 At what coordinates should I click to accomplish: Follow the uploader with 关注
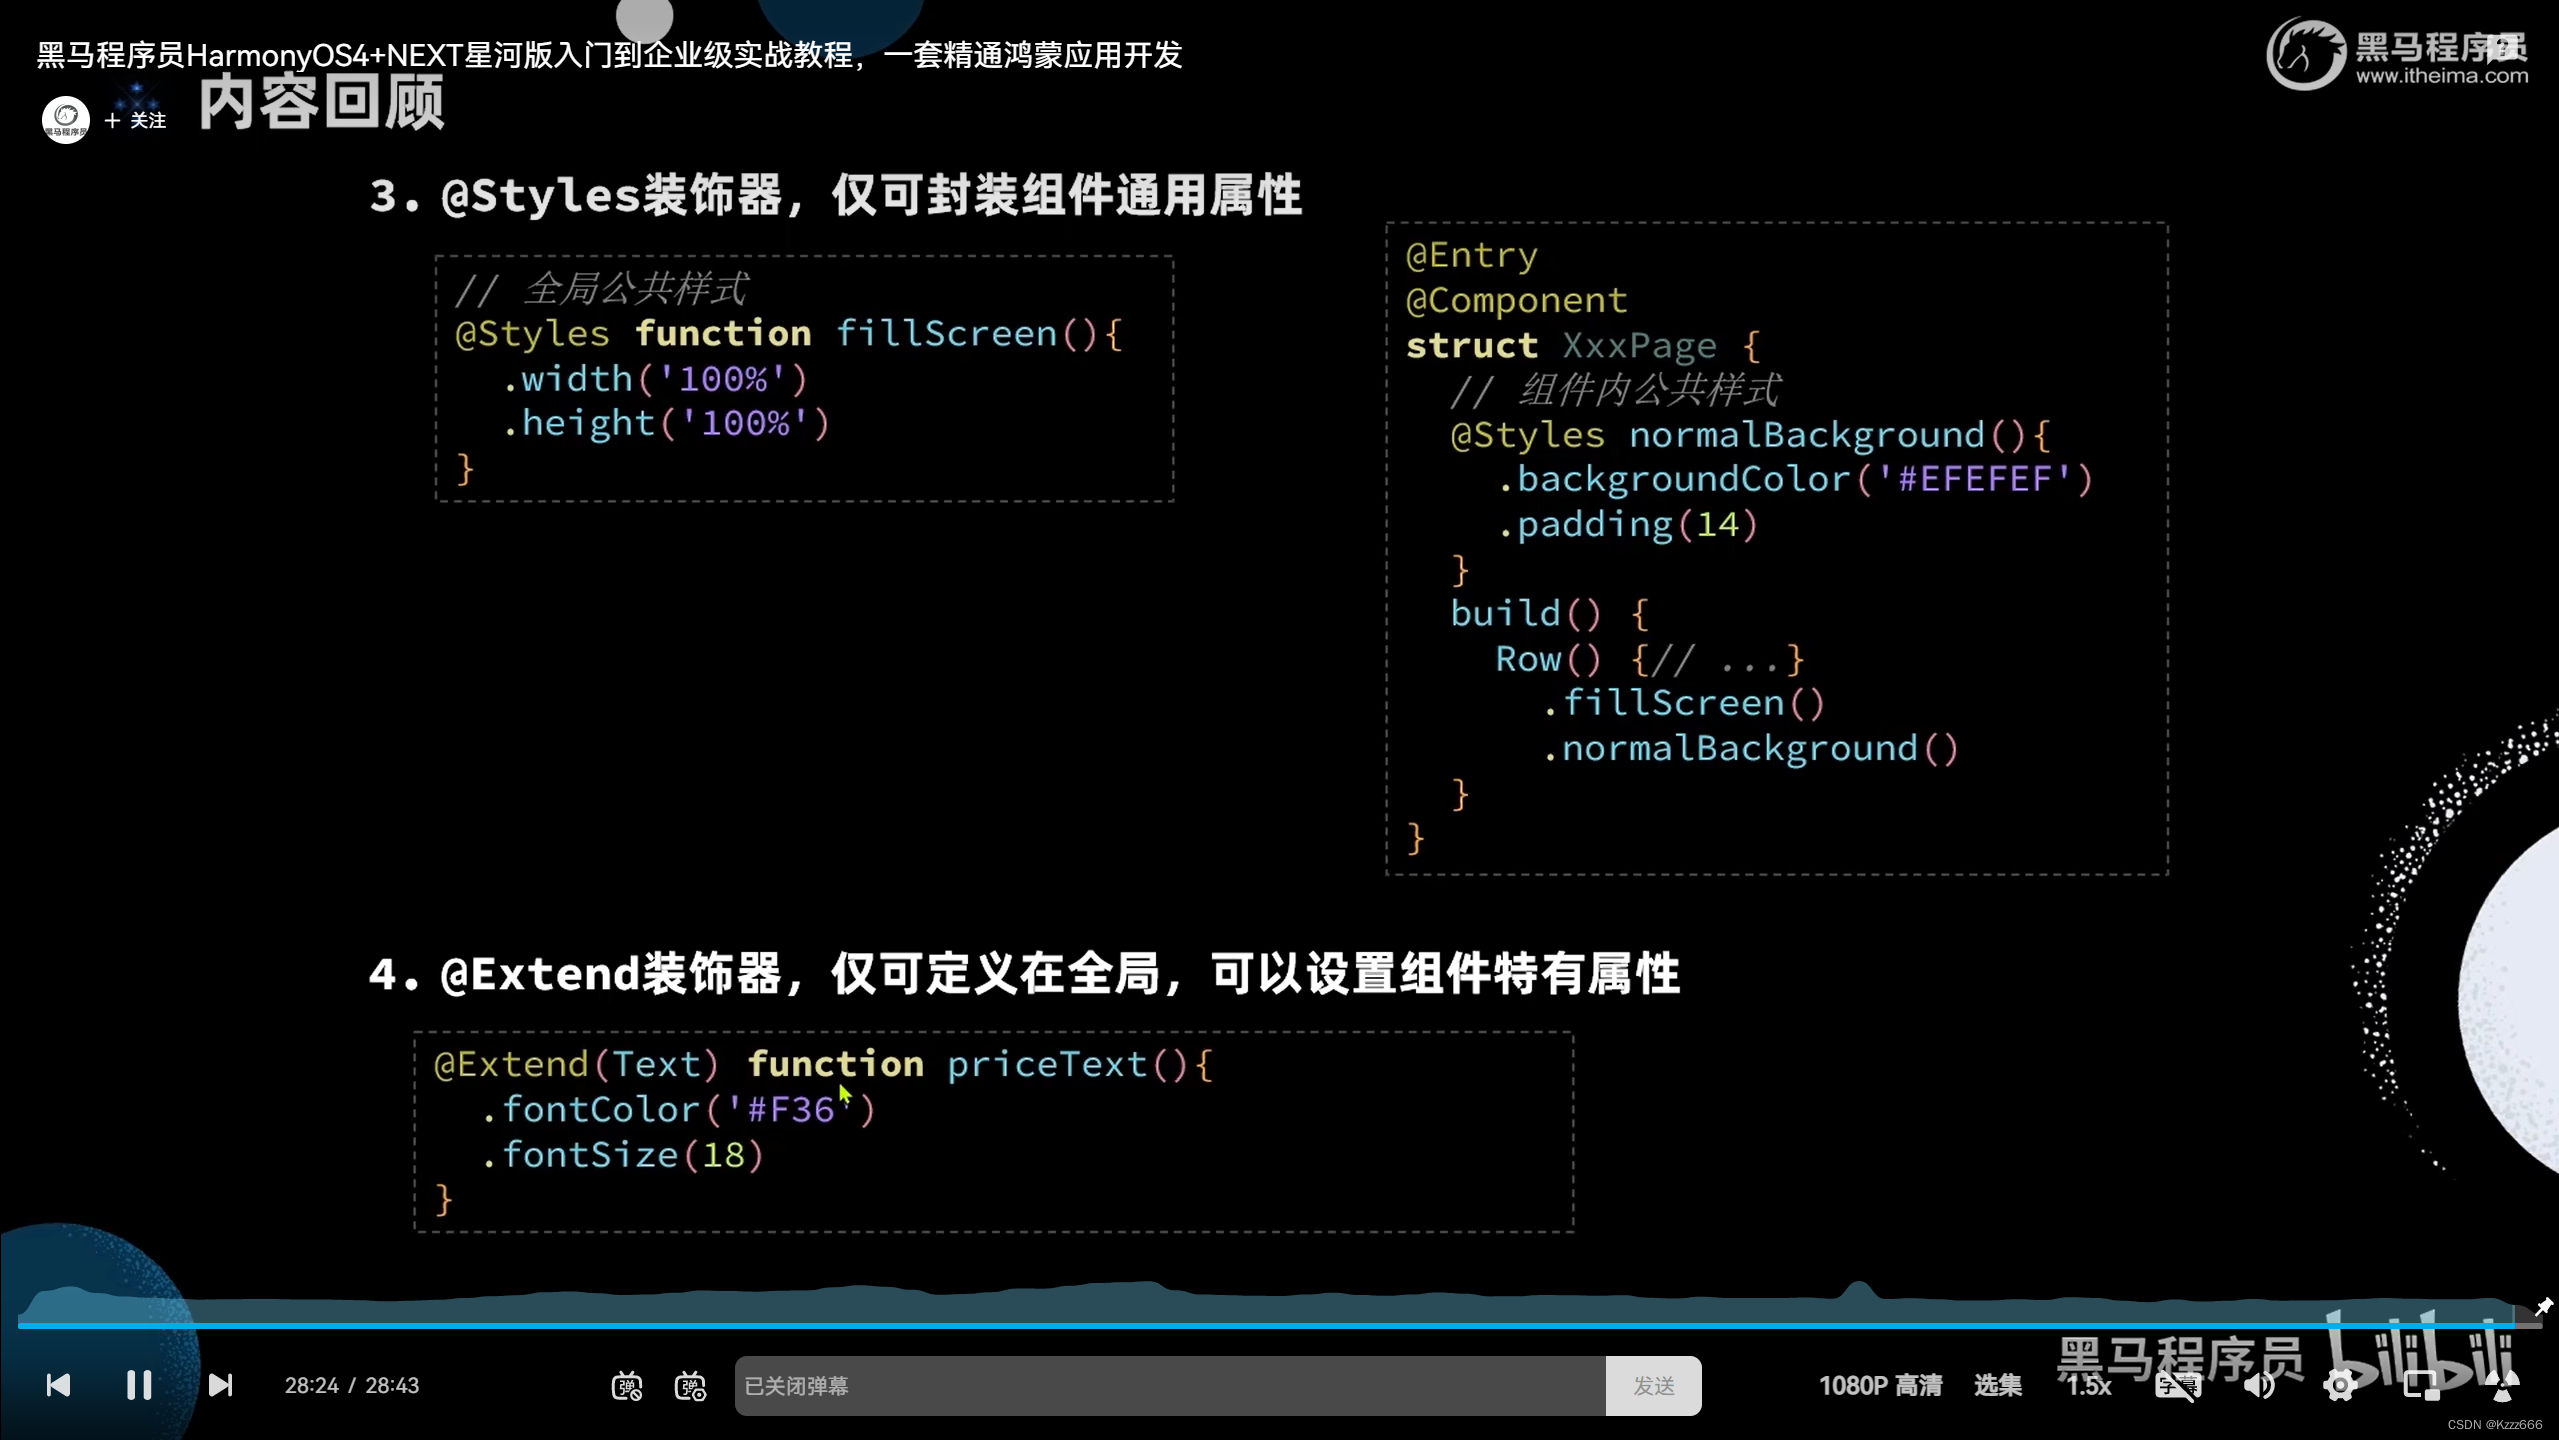(x=136, y=120)
